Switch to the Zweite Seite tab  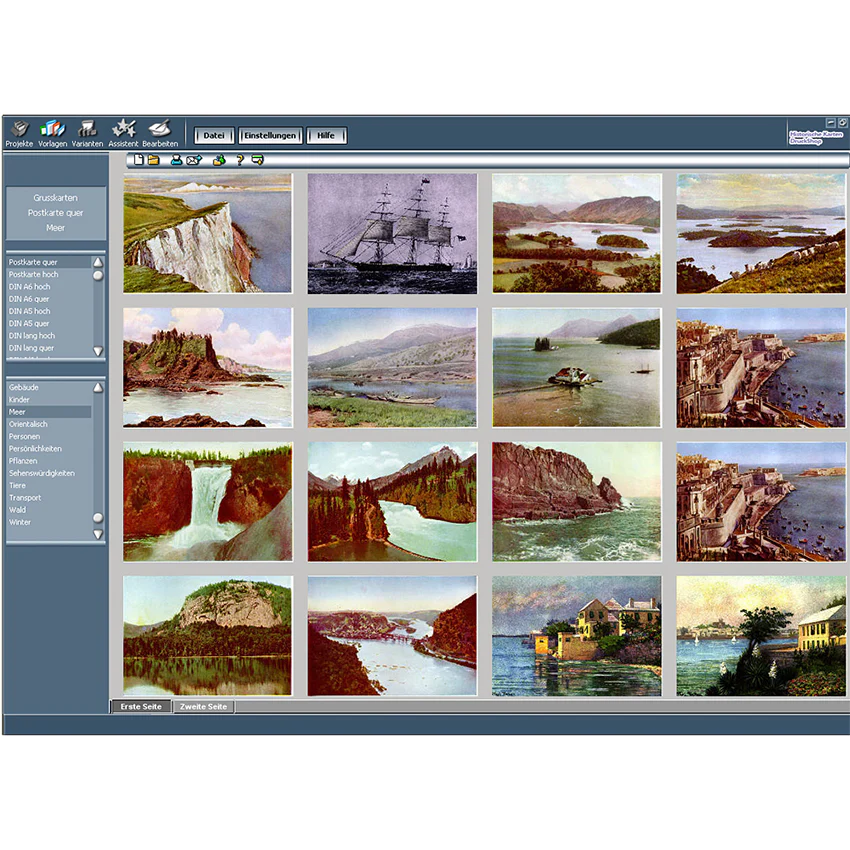pyautogui.click(x=203, y=707)
